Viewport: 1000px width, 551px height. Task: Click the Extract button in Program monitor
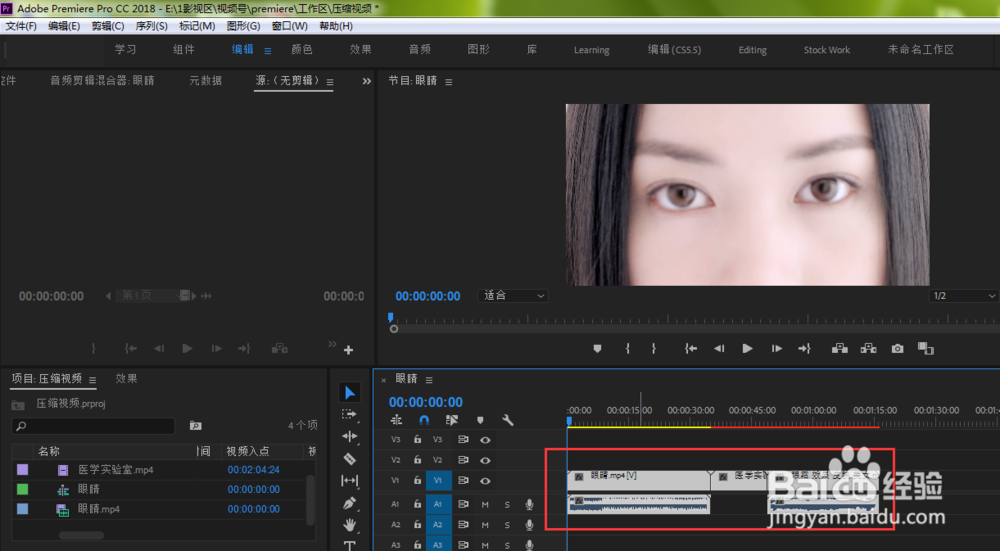pos(869,349)
